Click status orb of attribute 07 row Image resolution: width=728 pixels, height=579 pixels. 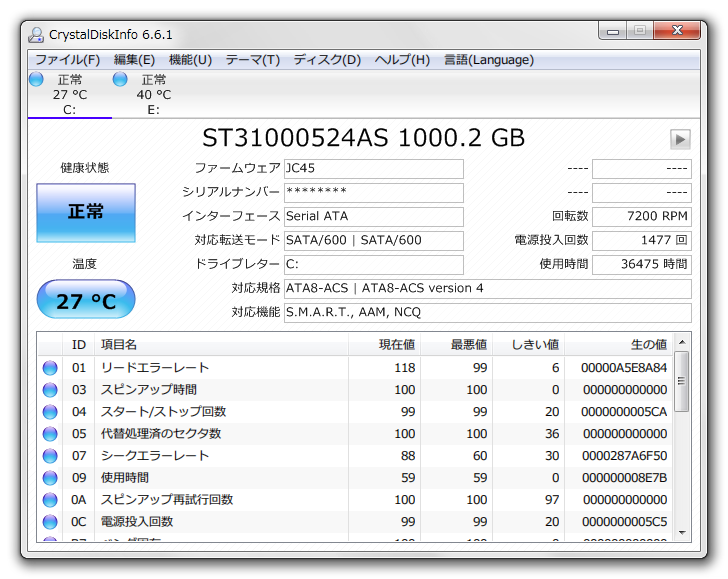pyautogui.click(x=50, y=455)
